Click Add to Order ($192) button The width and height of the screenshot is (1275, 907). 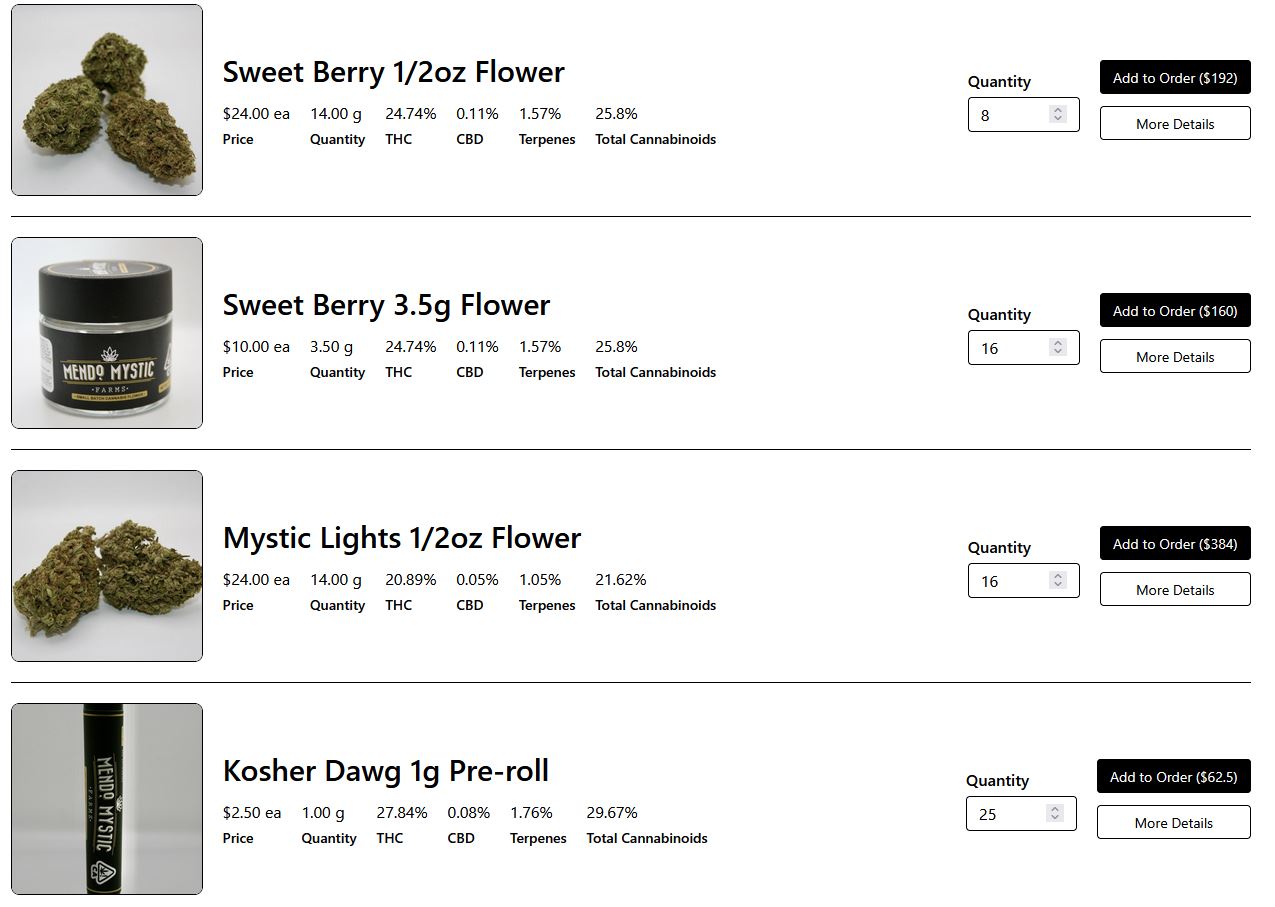[1174, 78]
